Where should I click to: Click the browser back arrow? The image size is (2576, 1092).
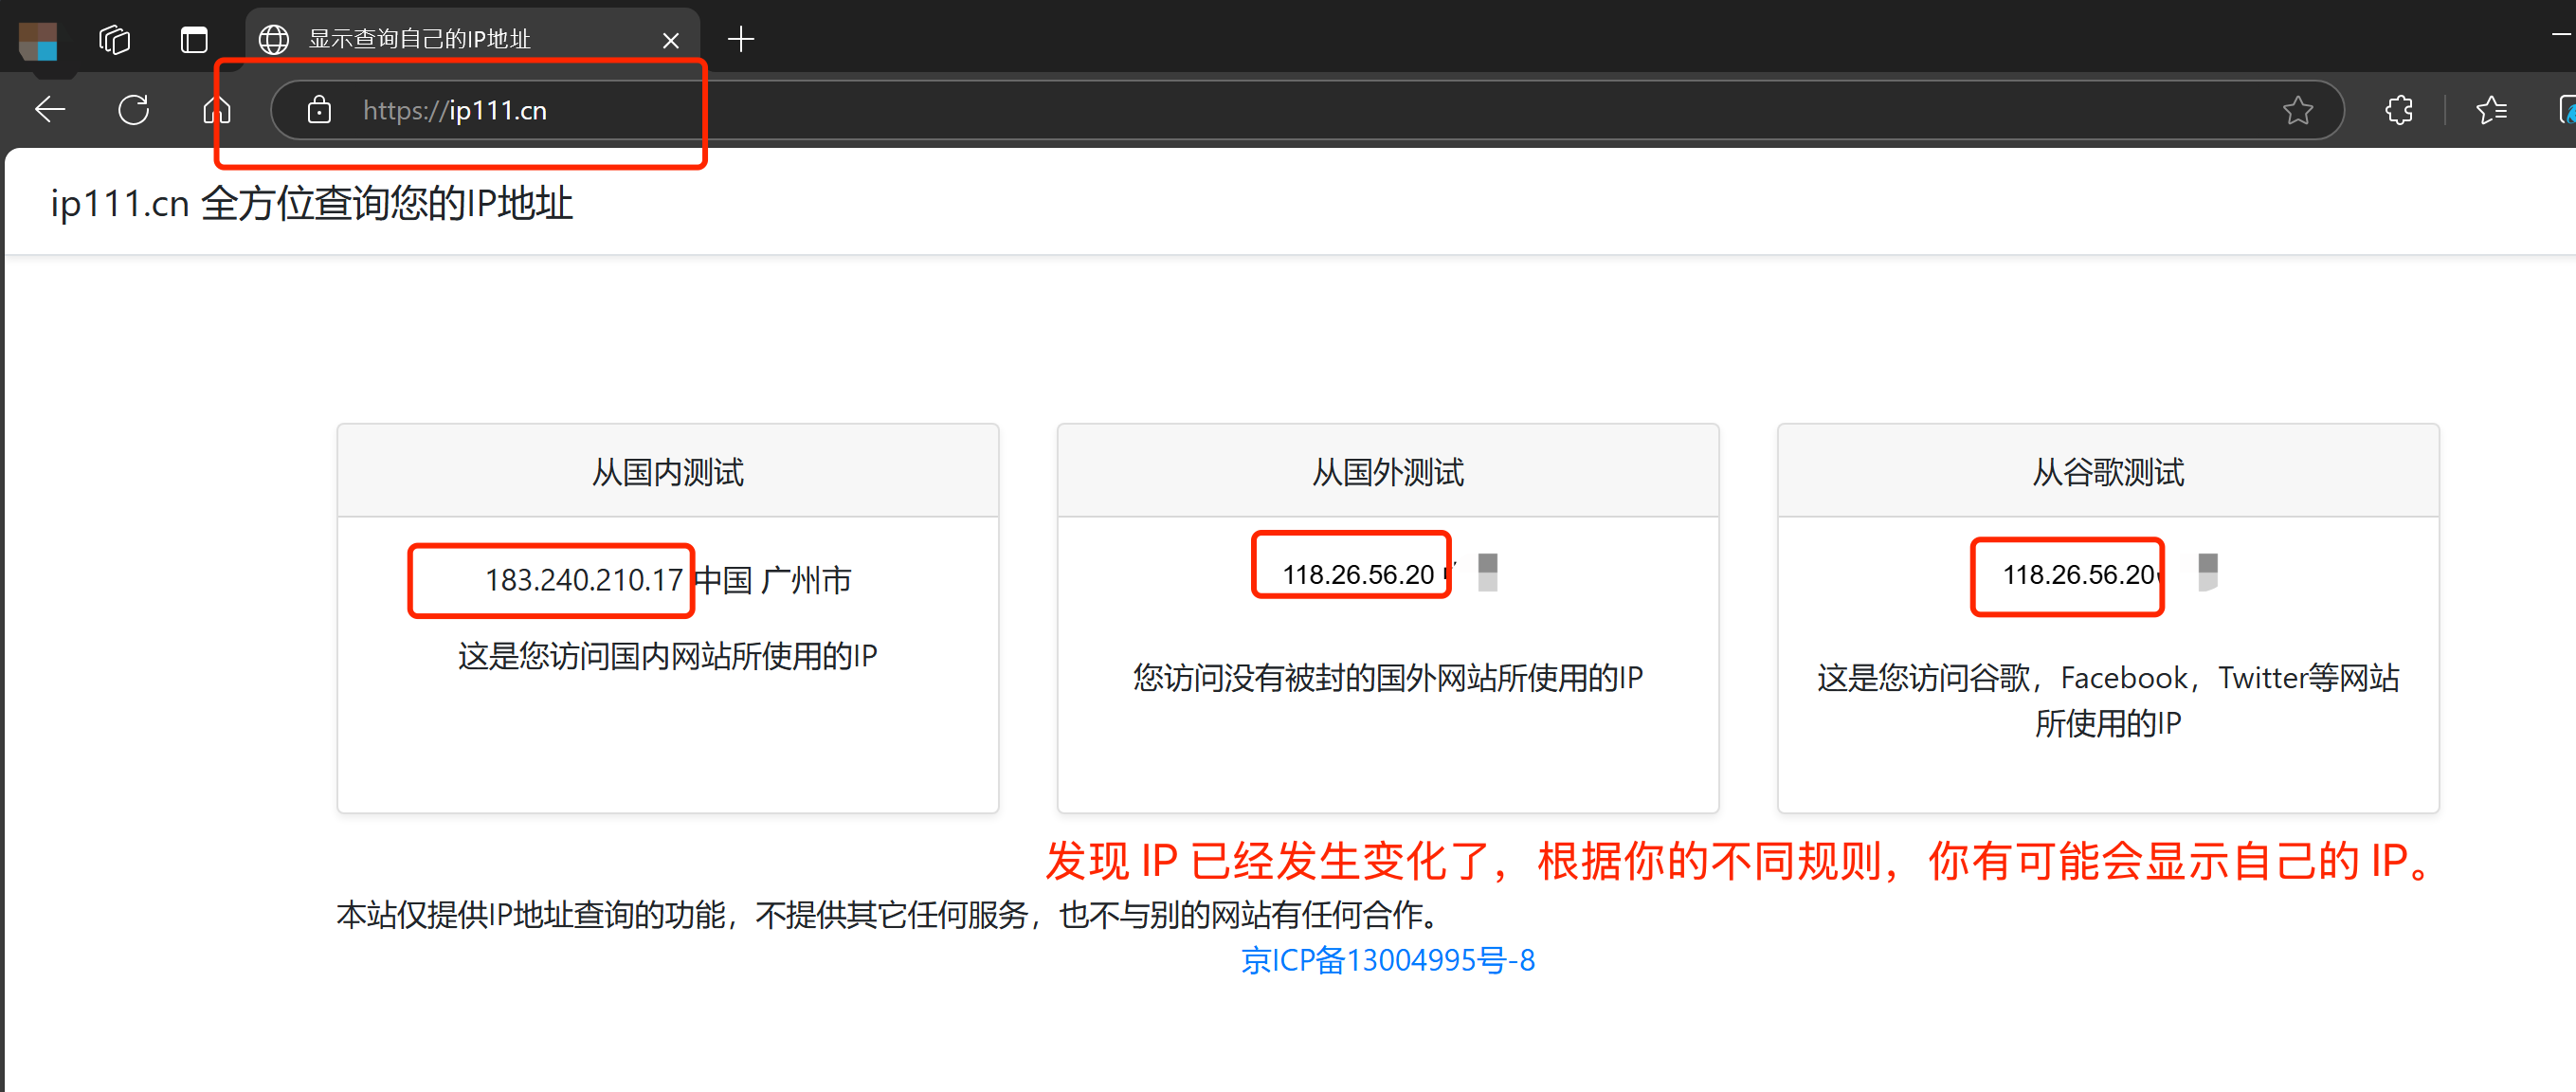50,110
